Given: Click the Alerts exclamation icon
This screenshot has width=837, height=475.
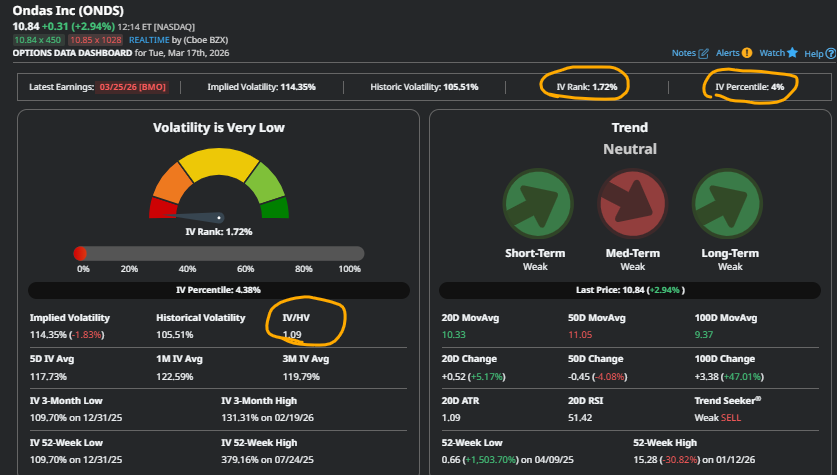Looking at the screenshot, I should tap(747, 53).
